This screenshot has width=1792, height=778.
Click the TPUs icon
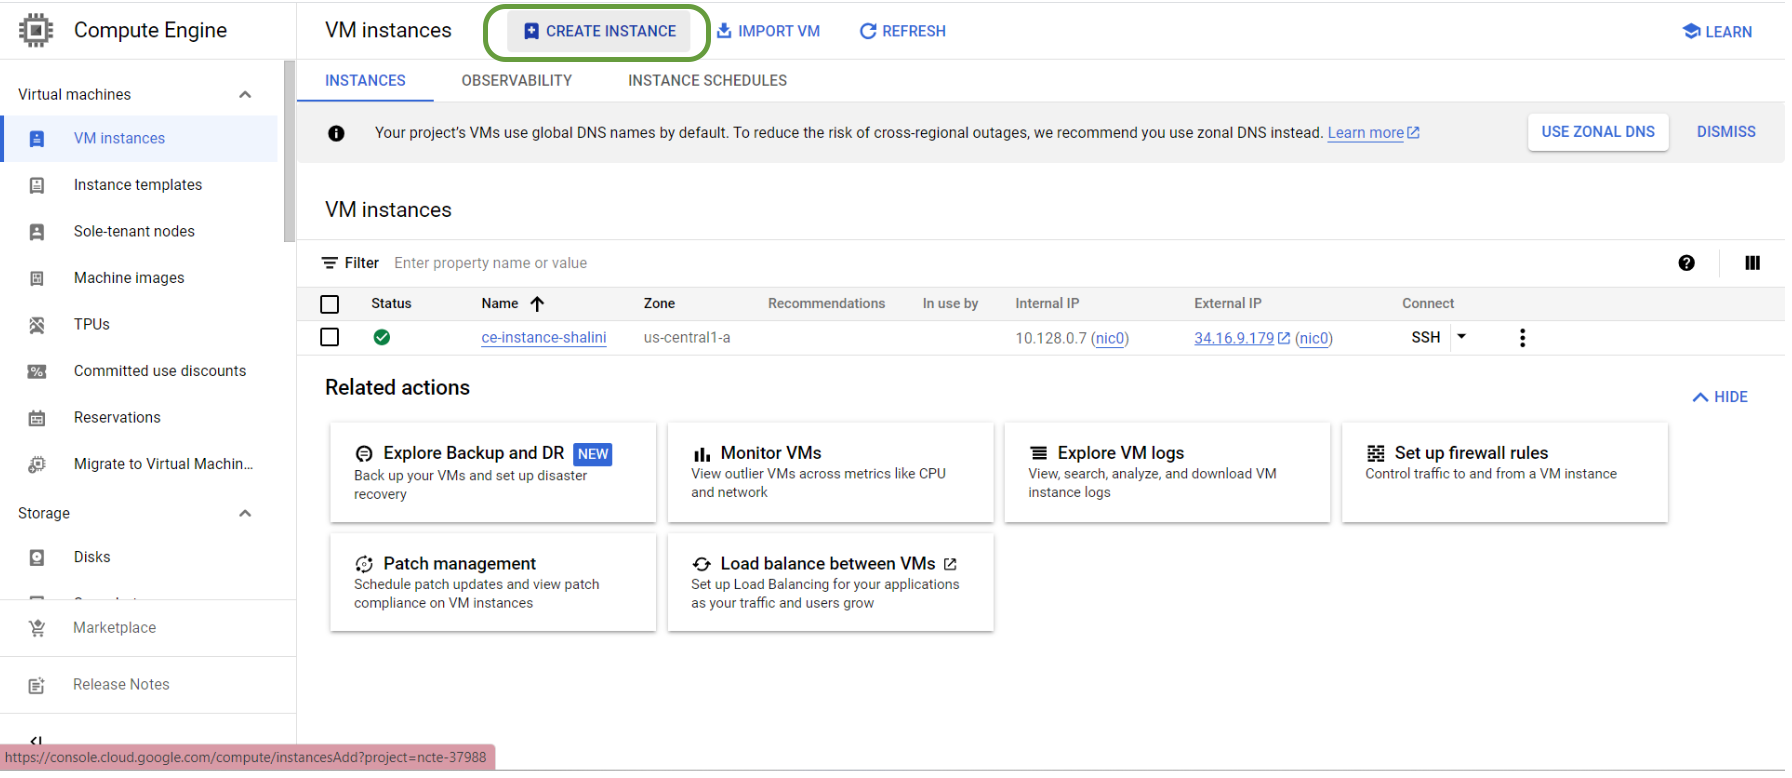pyautogui.click(x=37, y=325)
